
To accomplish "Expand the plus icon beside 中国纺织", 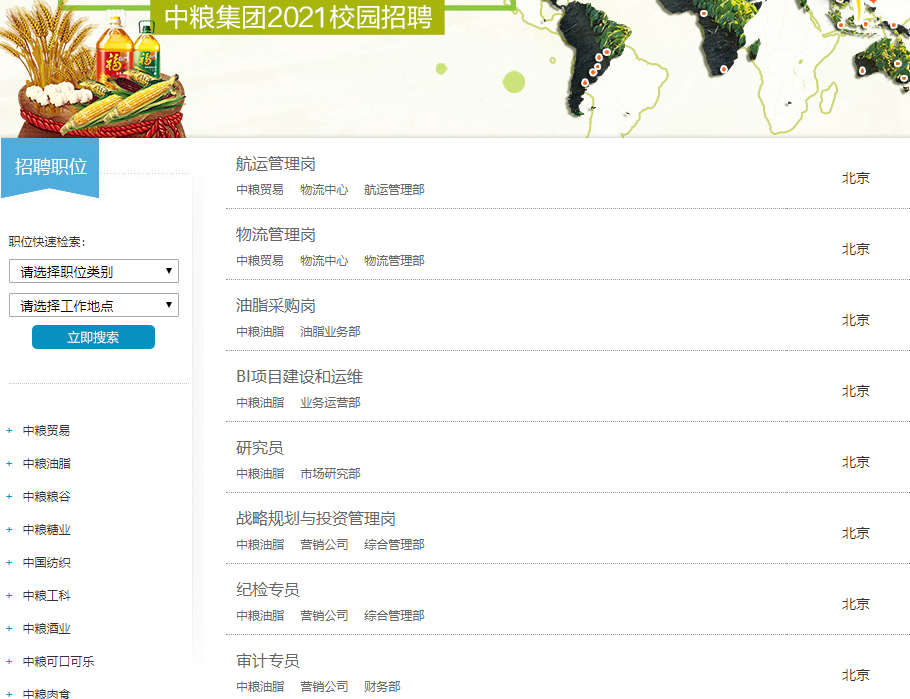I will coord(9,563).
